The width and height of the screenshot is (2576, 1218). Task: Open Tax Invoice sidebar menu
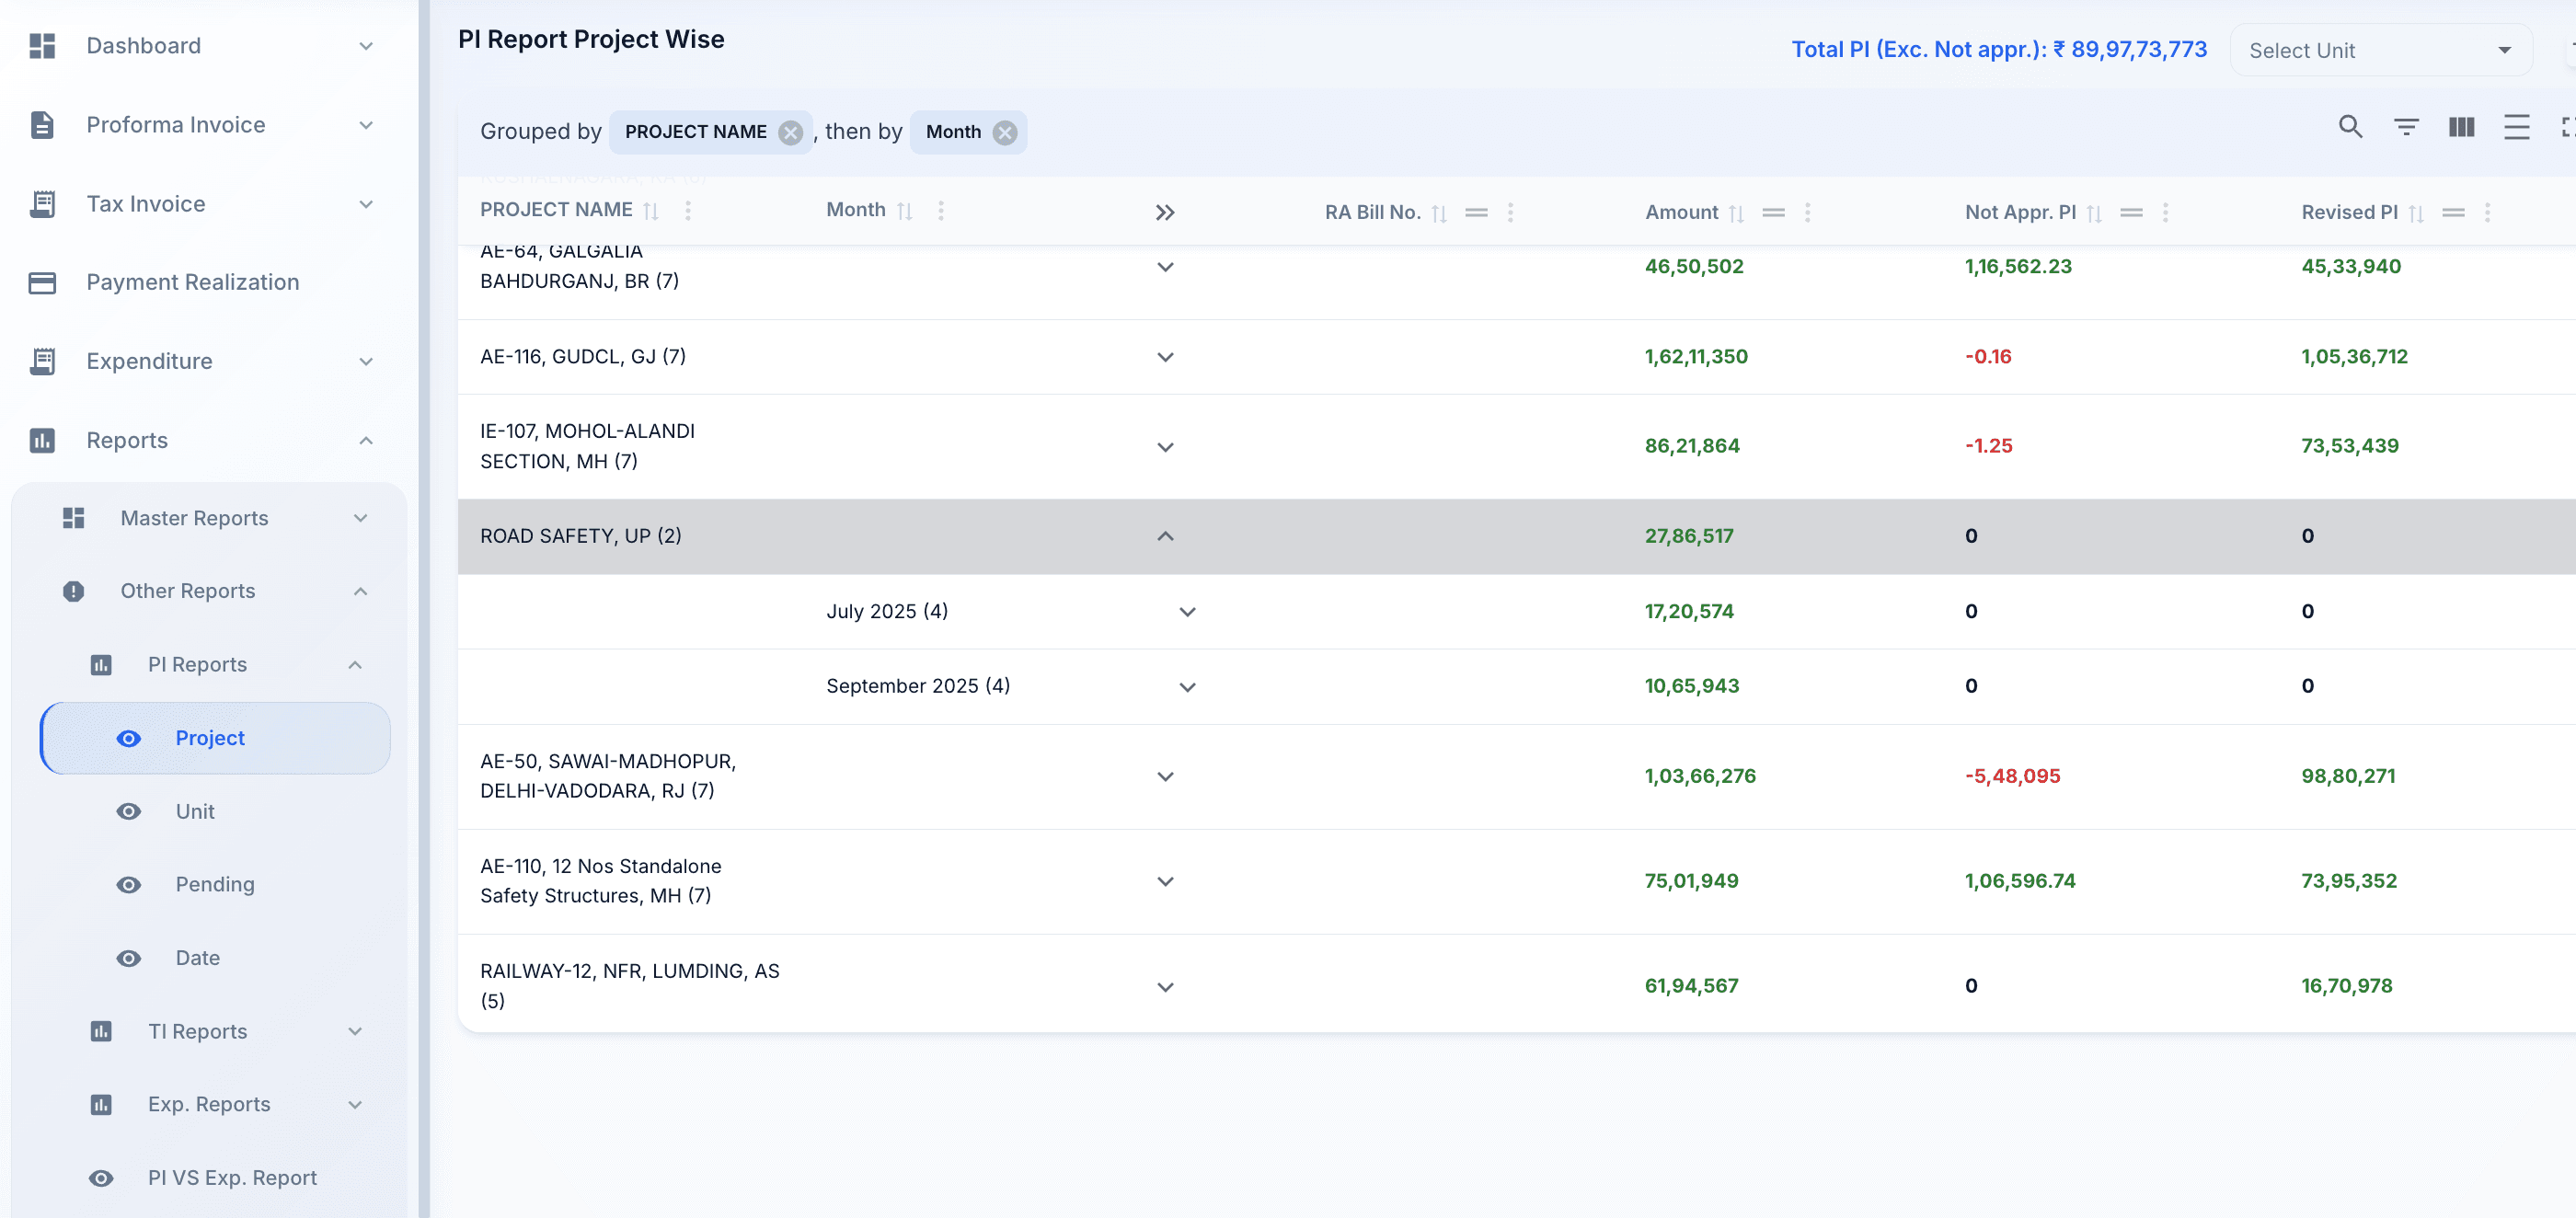click(203, 204)
